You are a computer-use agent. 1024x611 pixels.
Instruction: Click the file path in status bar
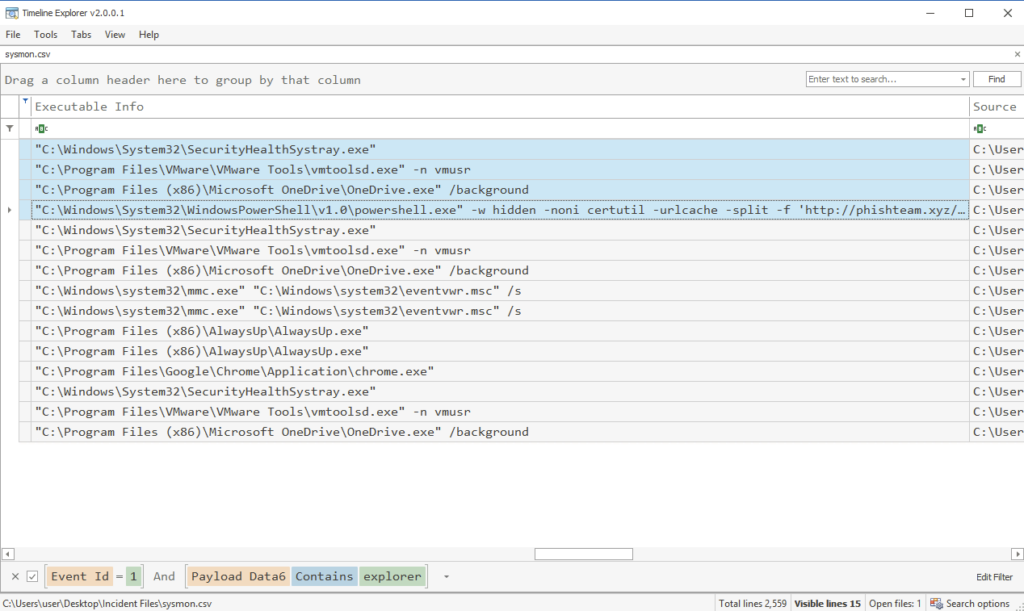108,604
